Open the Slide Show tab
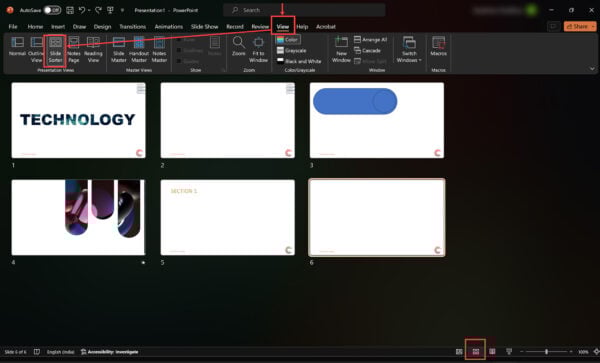 204,27
